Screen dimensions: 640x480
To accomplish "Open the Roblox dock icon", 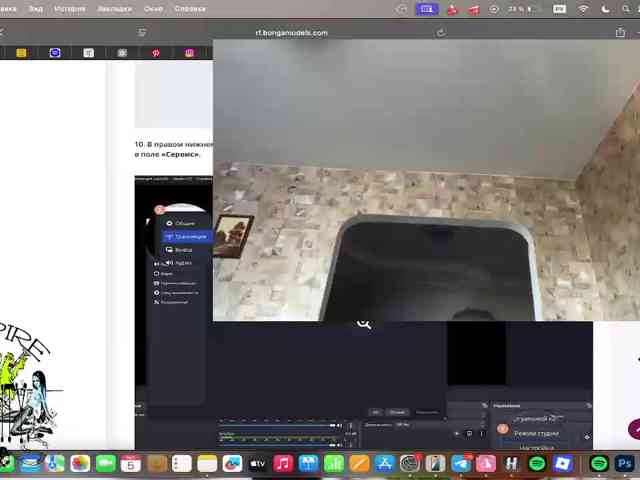I will tap(562, 464).
